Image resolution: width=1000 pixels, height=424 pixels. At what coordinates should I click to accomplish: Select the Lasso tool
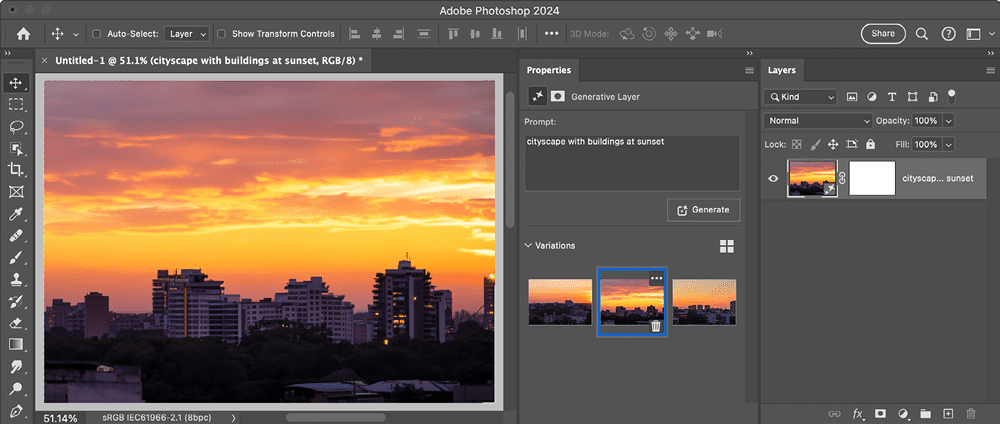[16, 126]
